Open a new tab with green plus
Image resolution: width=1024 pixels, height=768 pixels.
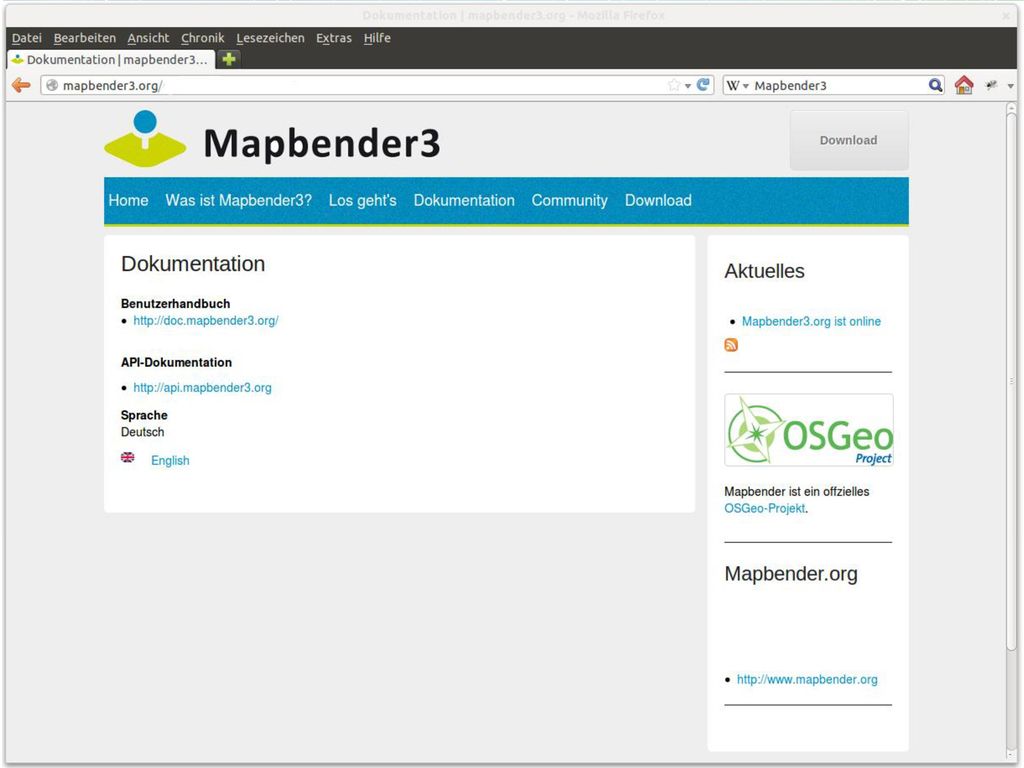click(229, 59)
